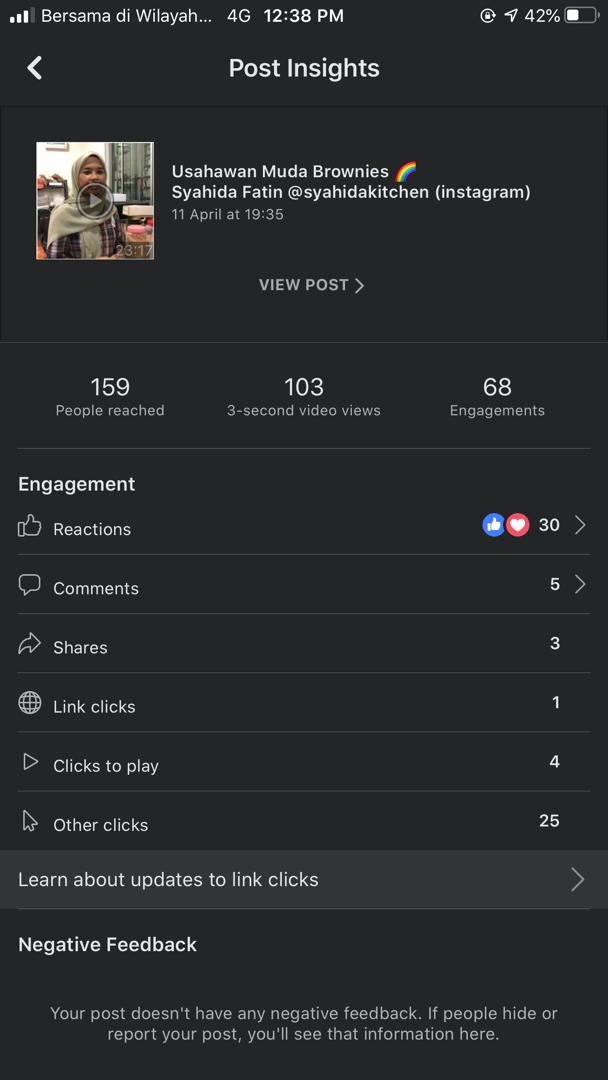Click the Comments speech bubble icon

click(x=30, y=585)
